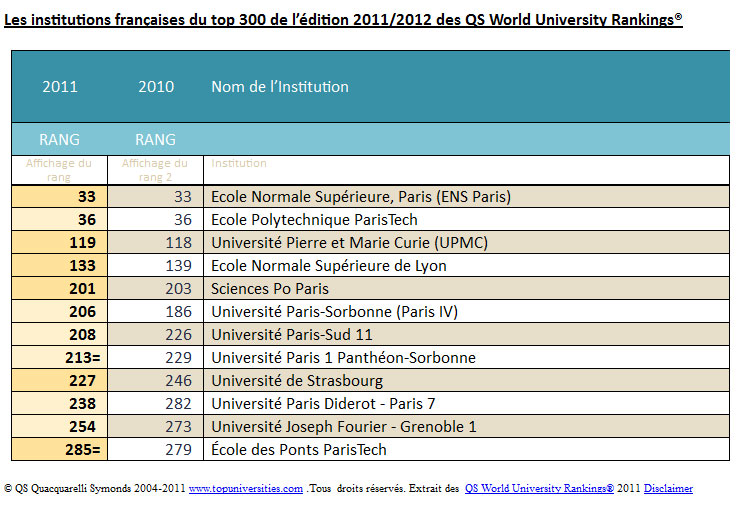This screenshot has width=745, height=505.
Task: Select the Affichage du rang 2 header cell
Action: click(x=155, y=170)
